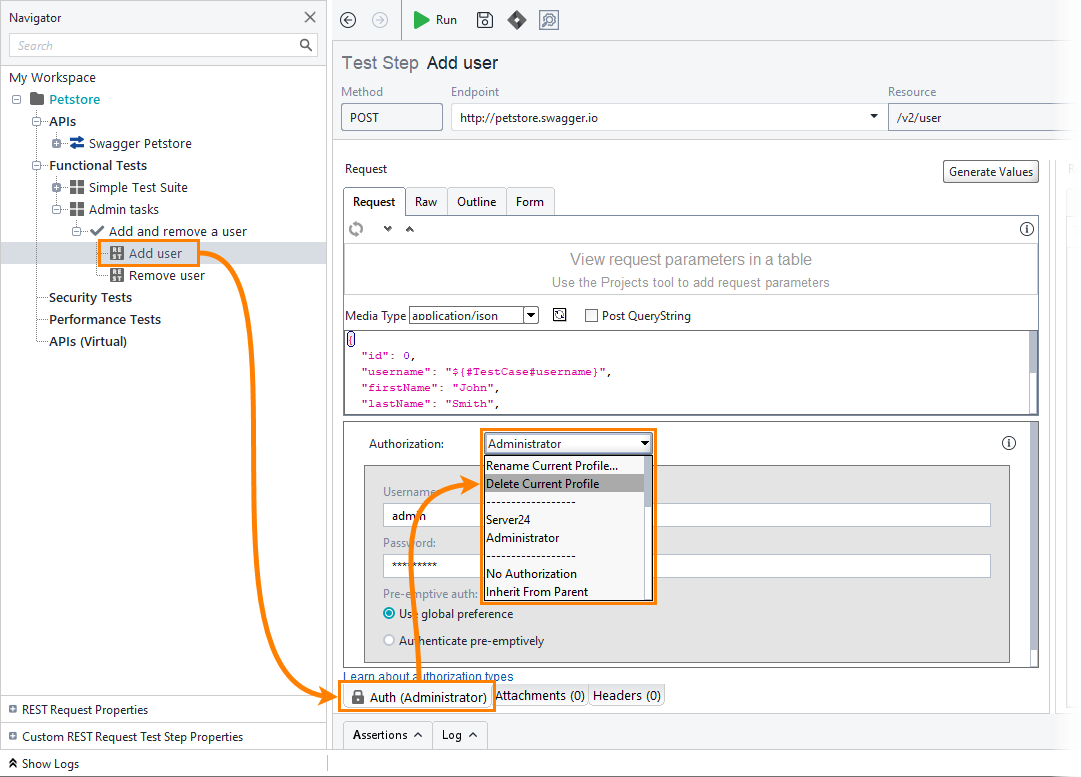Switch to the Raw request tab
1081x777 pixels.
click(426, 202)
